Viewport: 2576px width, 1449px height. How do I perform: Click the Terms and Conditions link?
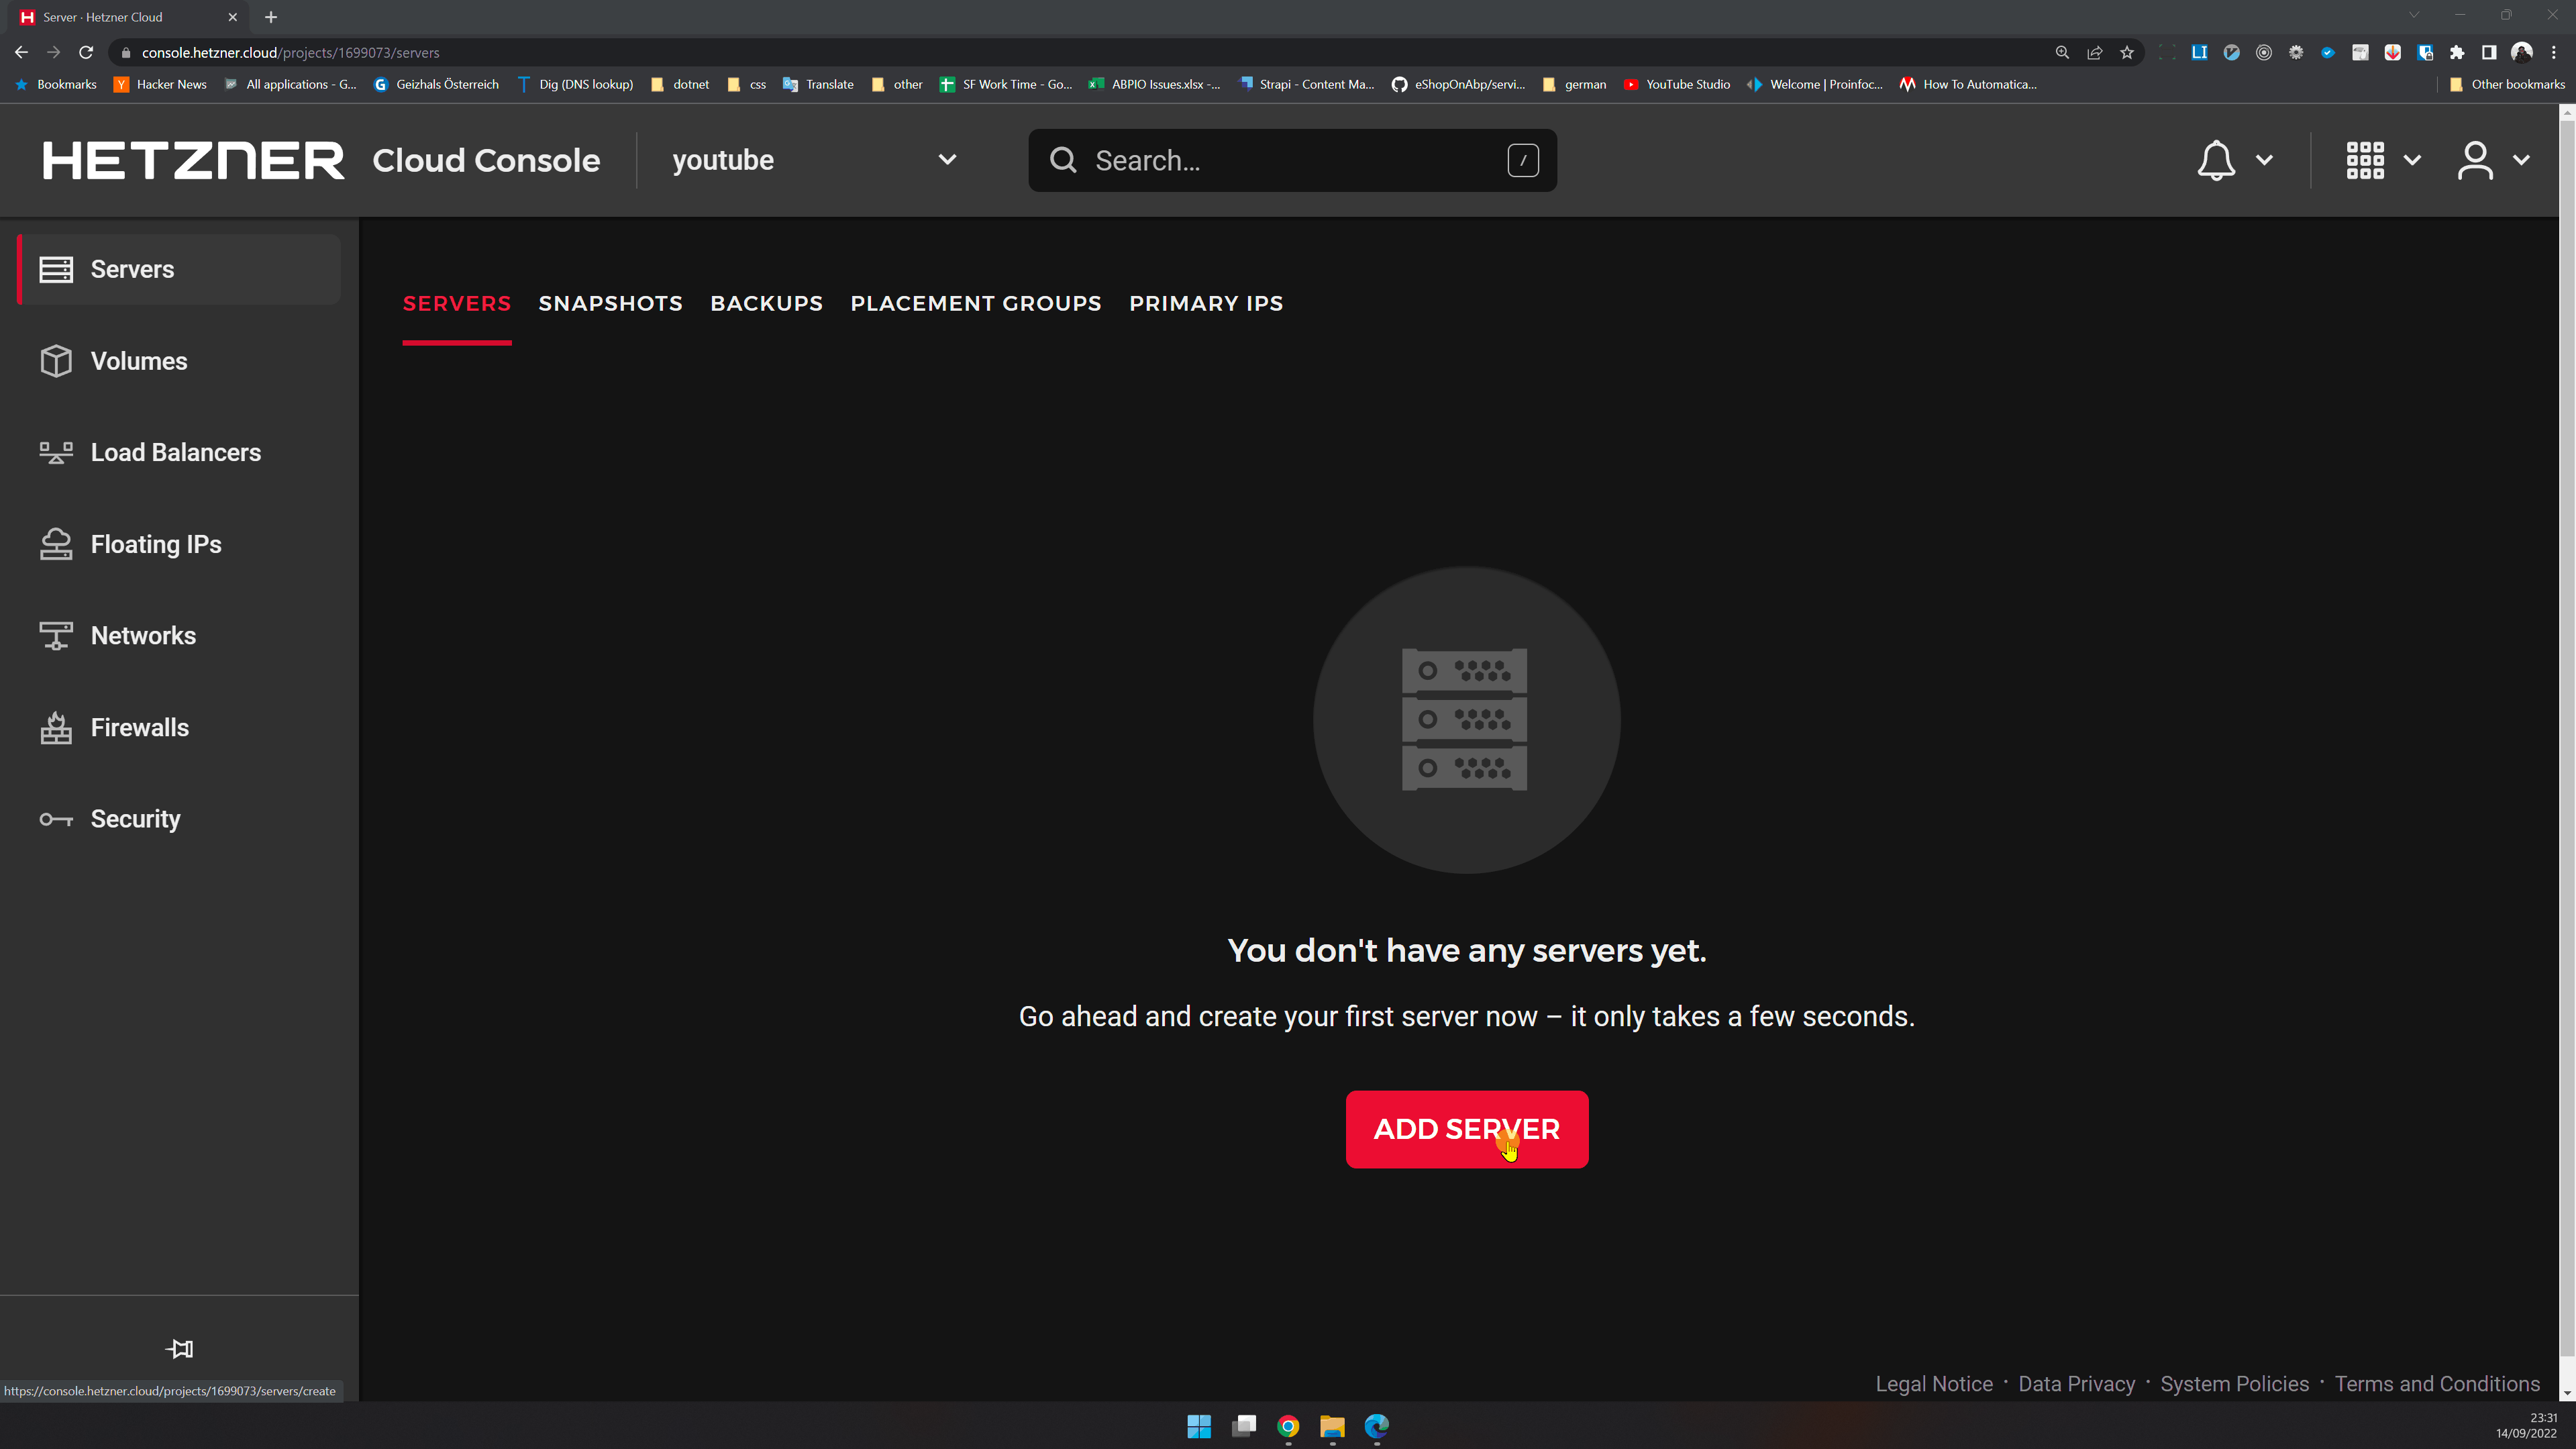(x=2437, y=1384)
